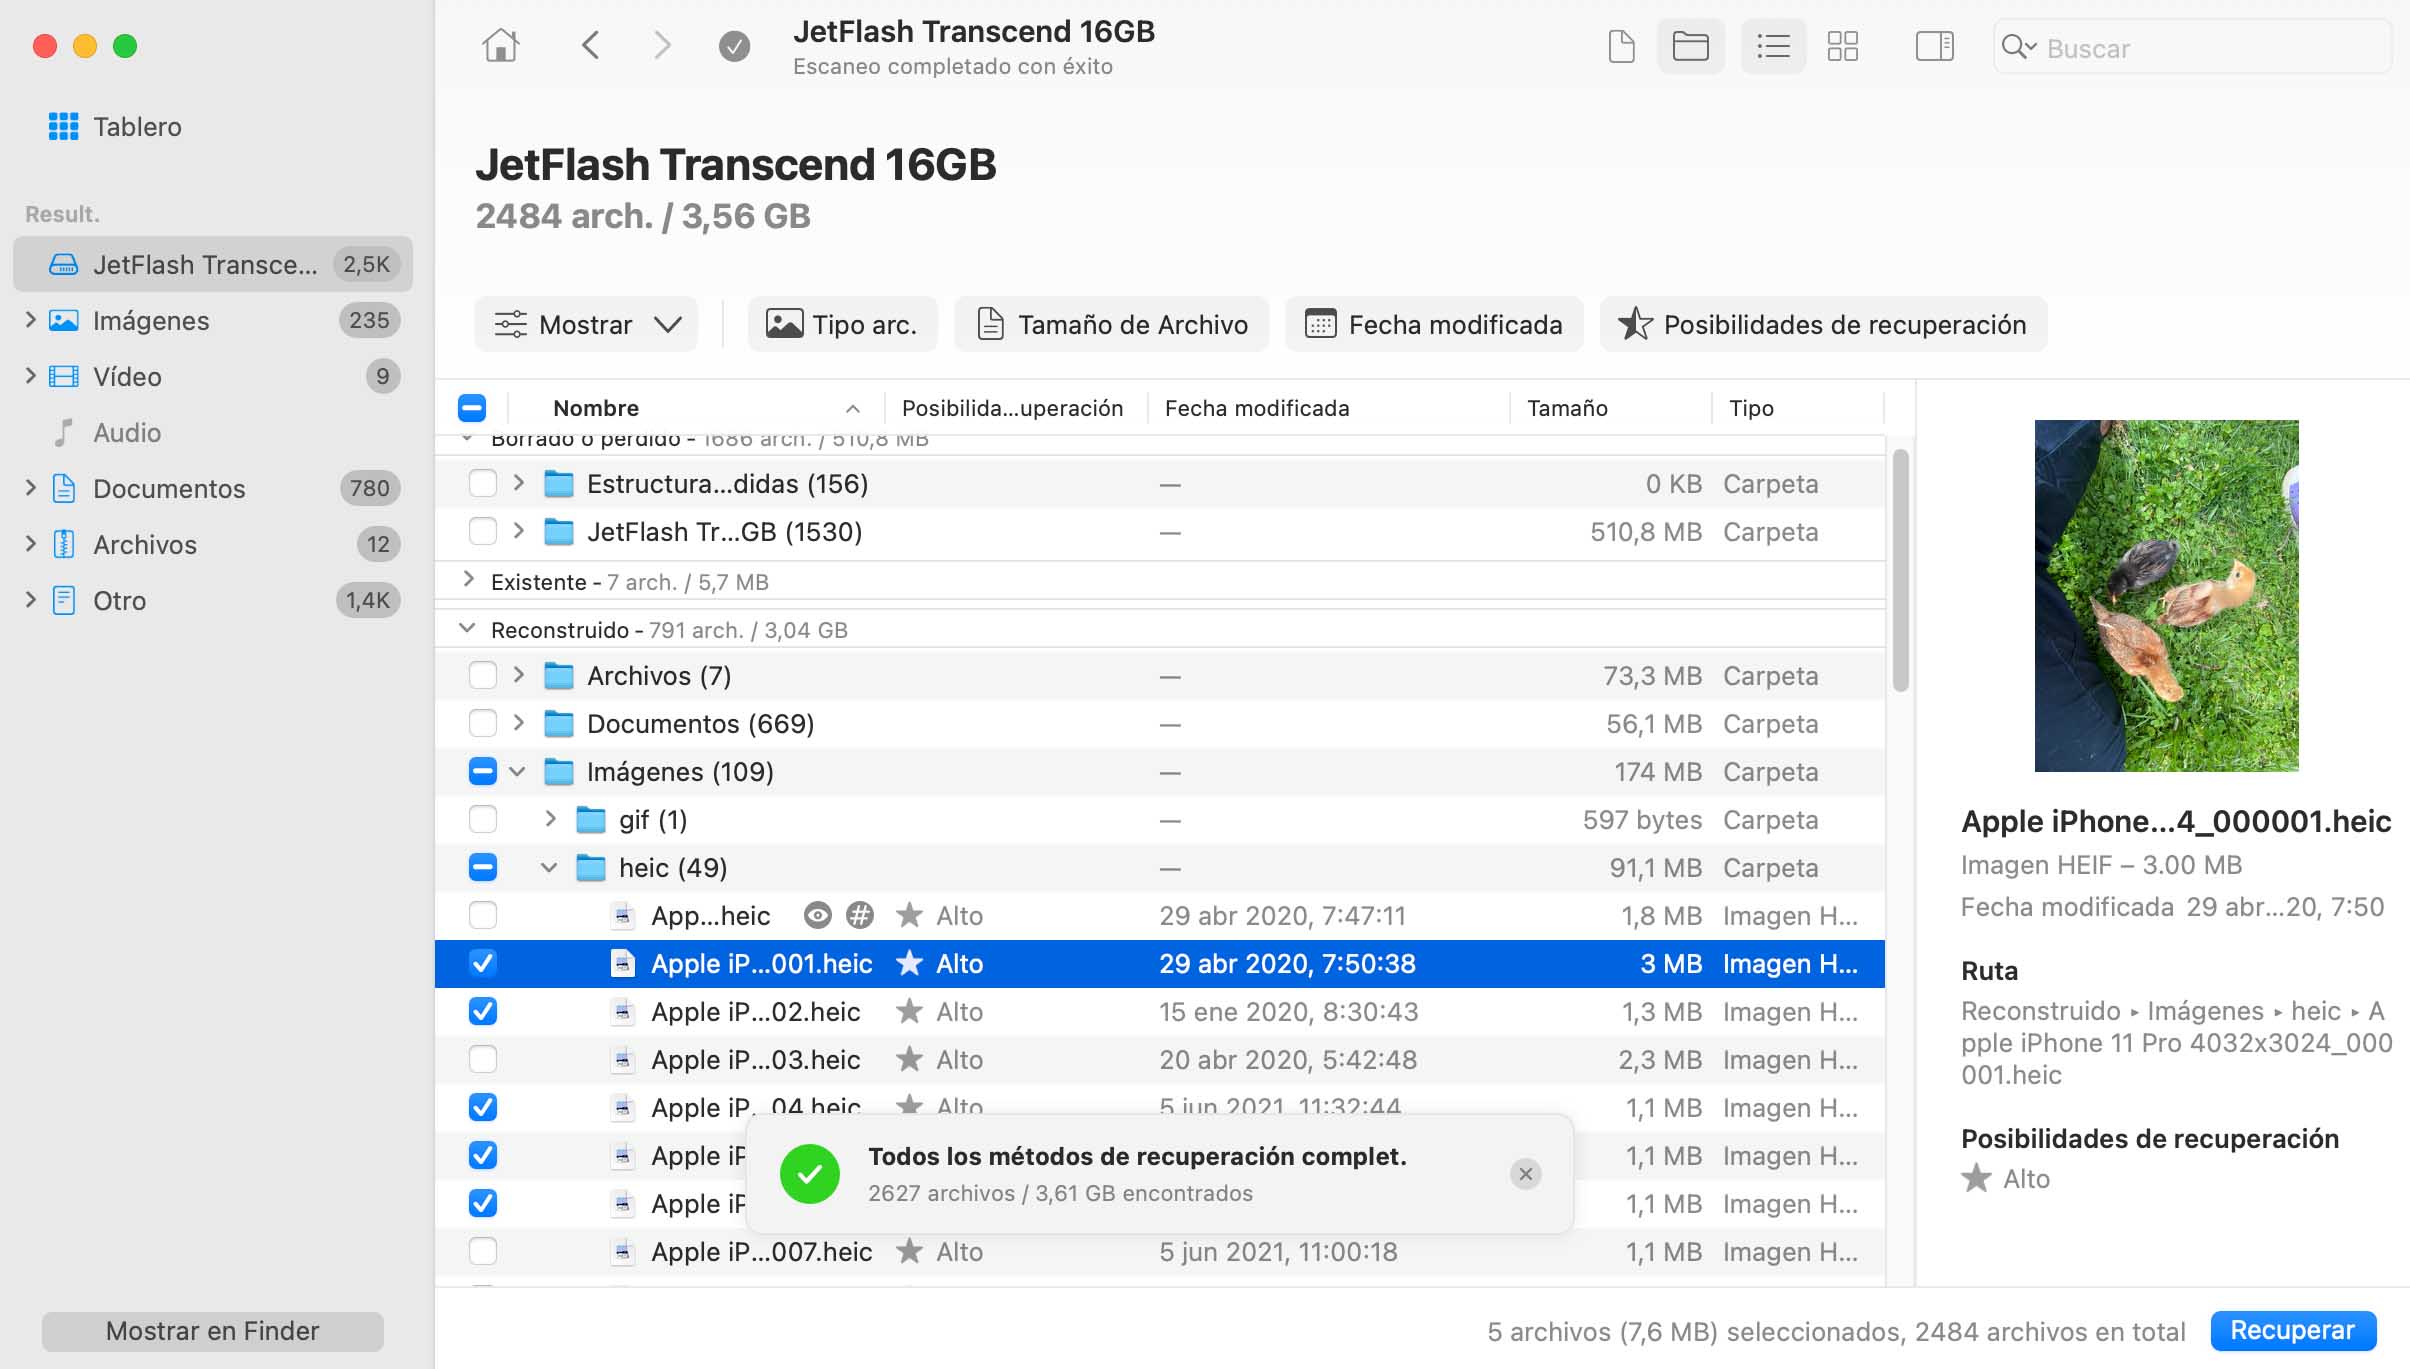2410x1369 pixels.
Task: Select the file view mode icon
Action: pos(1621,46)
